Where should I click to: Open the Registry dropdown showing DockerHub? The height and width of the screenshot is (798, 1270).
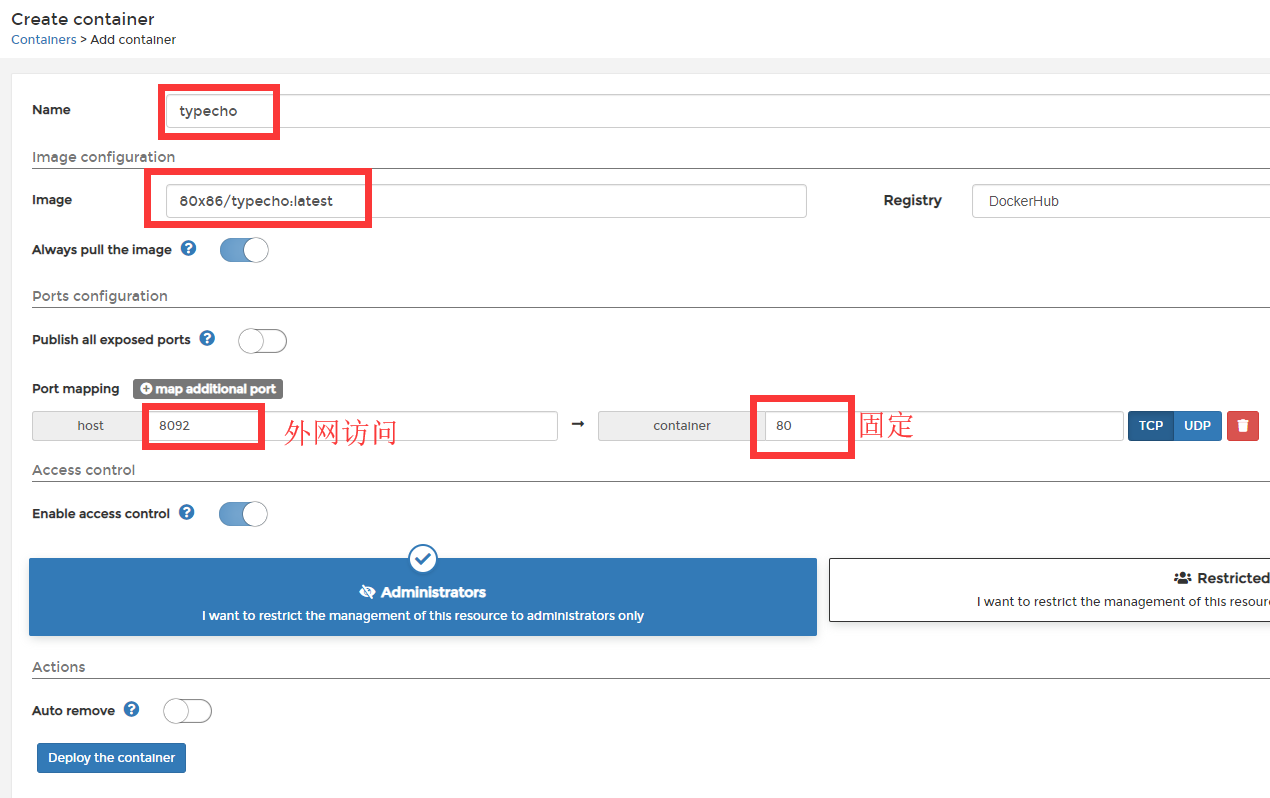pyautogui.click(x=1121, y=201)
